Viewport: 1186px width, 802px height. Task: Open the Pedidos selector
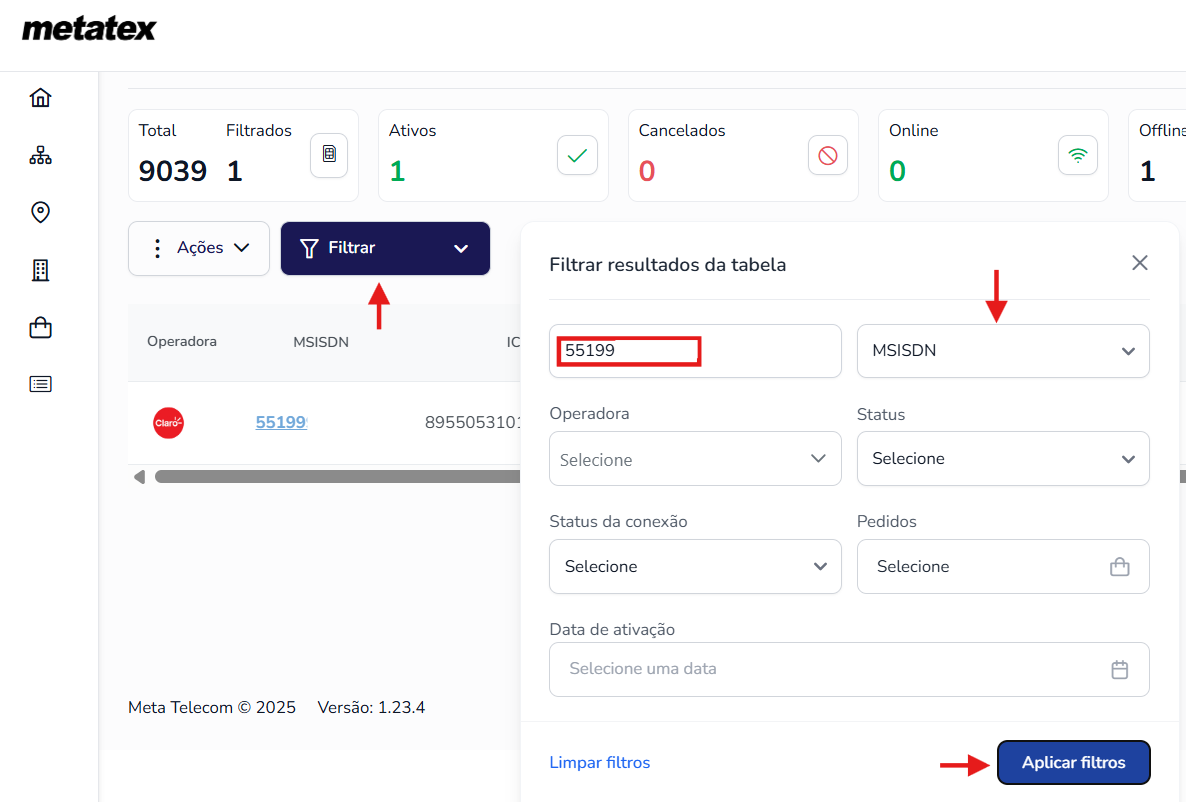tap(1003, 567)
